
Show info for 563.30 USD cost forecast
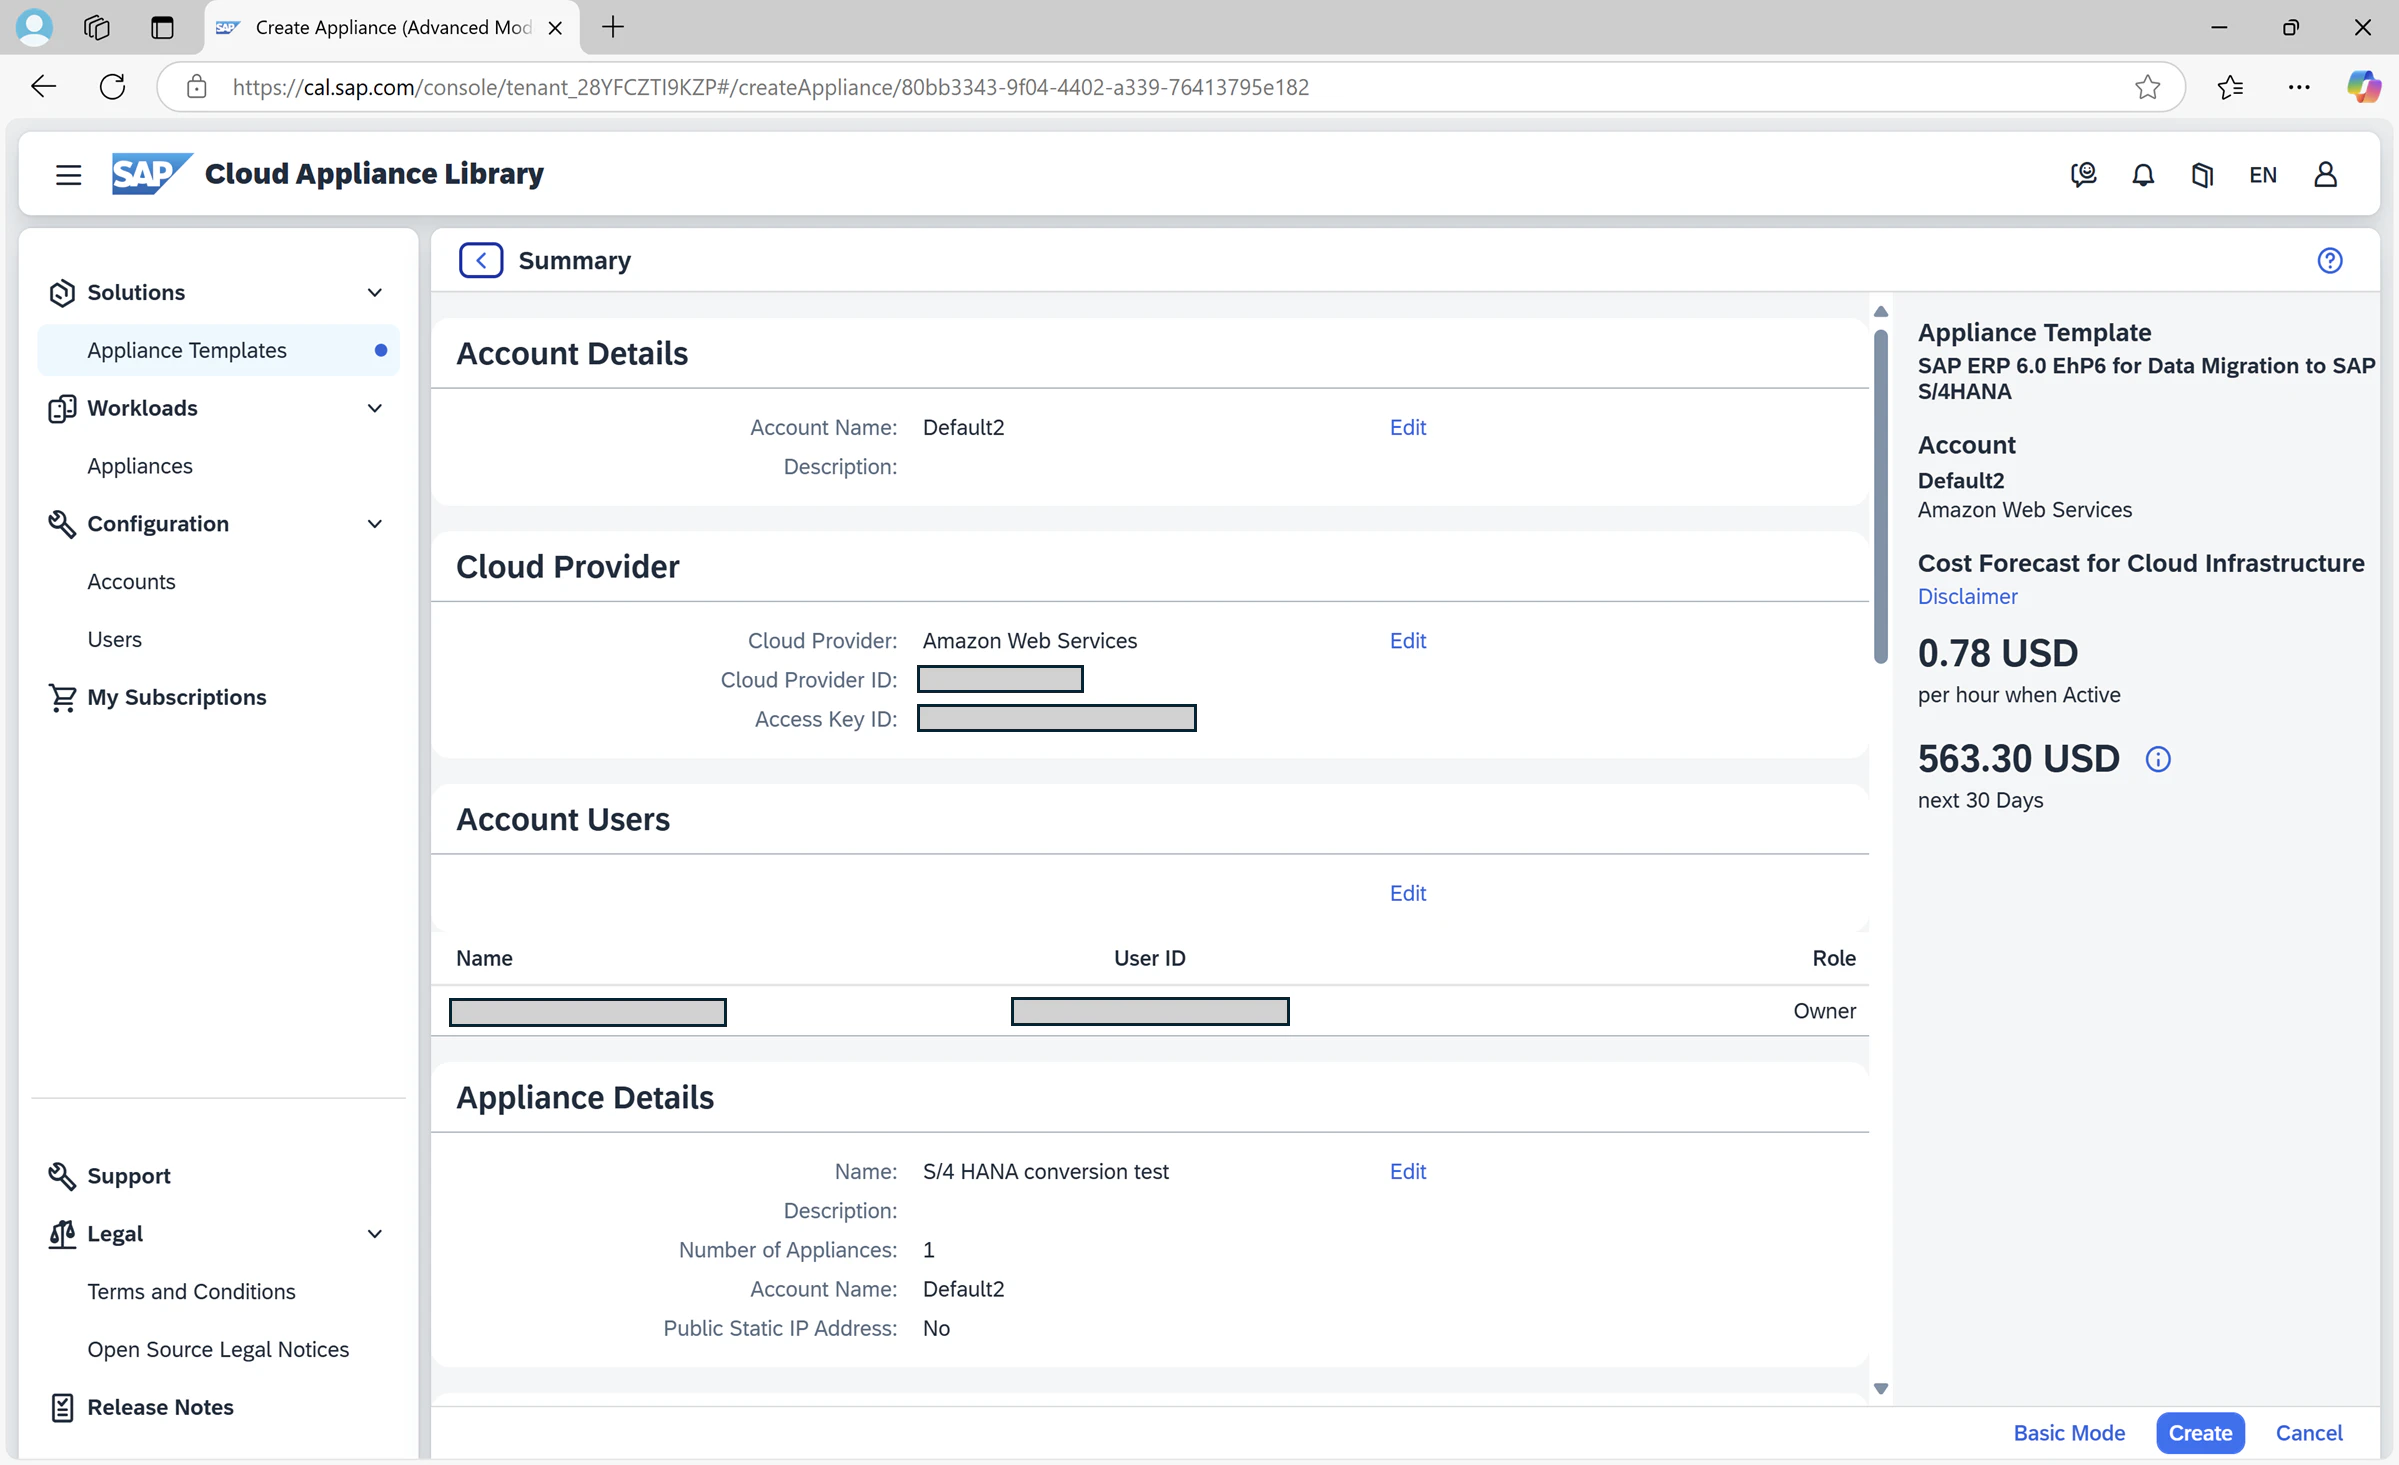coord(2158,759)
